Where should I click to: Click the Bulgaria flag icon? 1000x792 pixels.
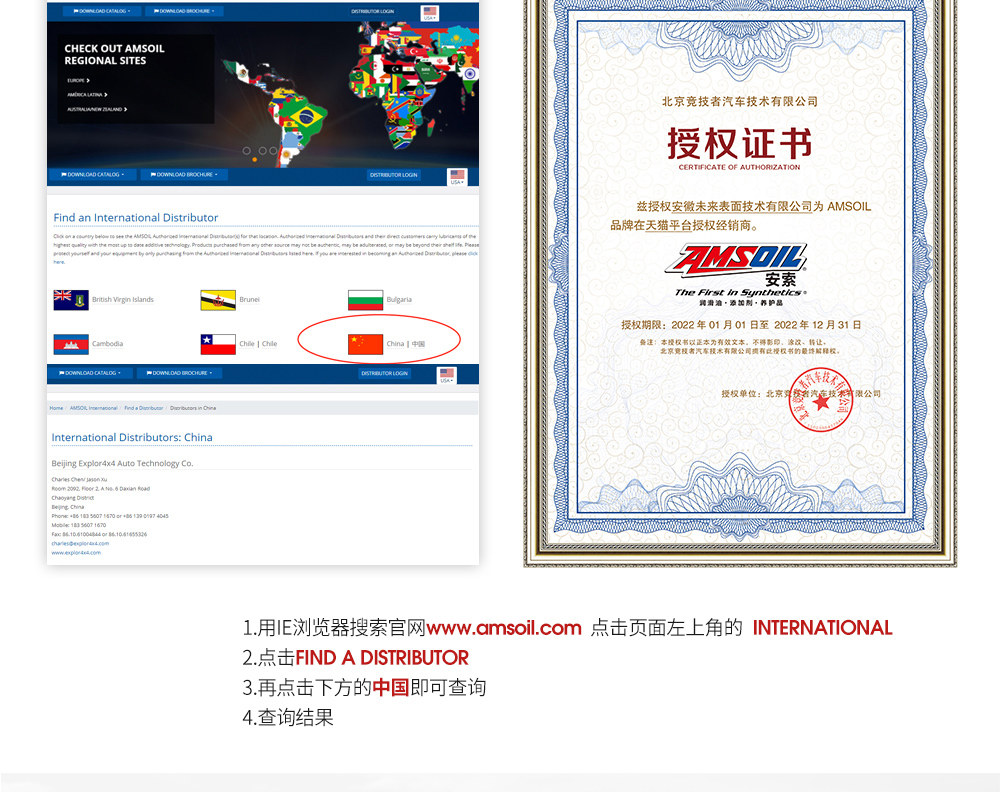pyautogui.click(x=365, y=300)
